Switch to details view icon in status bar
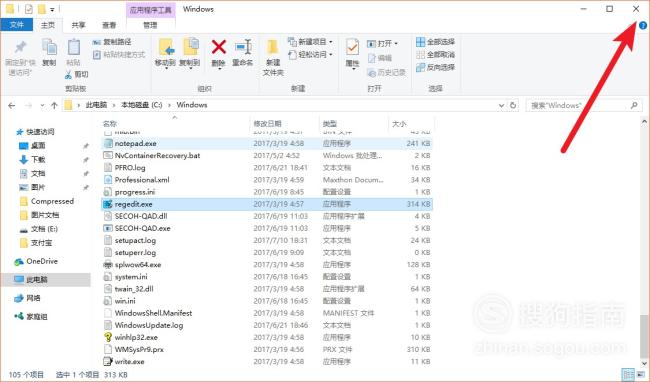Screen dimensions: 650x382 [628, 374]
